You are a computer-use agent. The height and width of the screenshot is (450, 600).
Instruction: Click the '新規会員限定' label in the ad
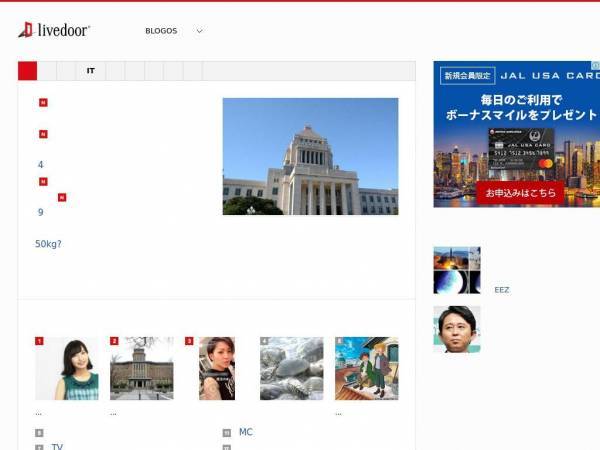pyautogui.click(x=468, y=76)
